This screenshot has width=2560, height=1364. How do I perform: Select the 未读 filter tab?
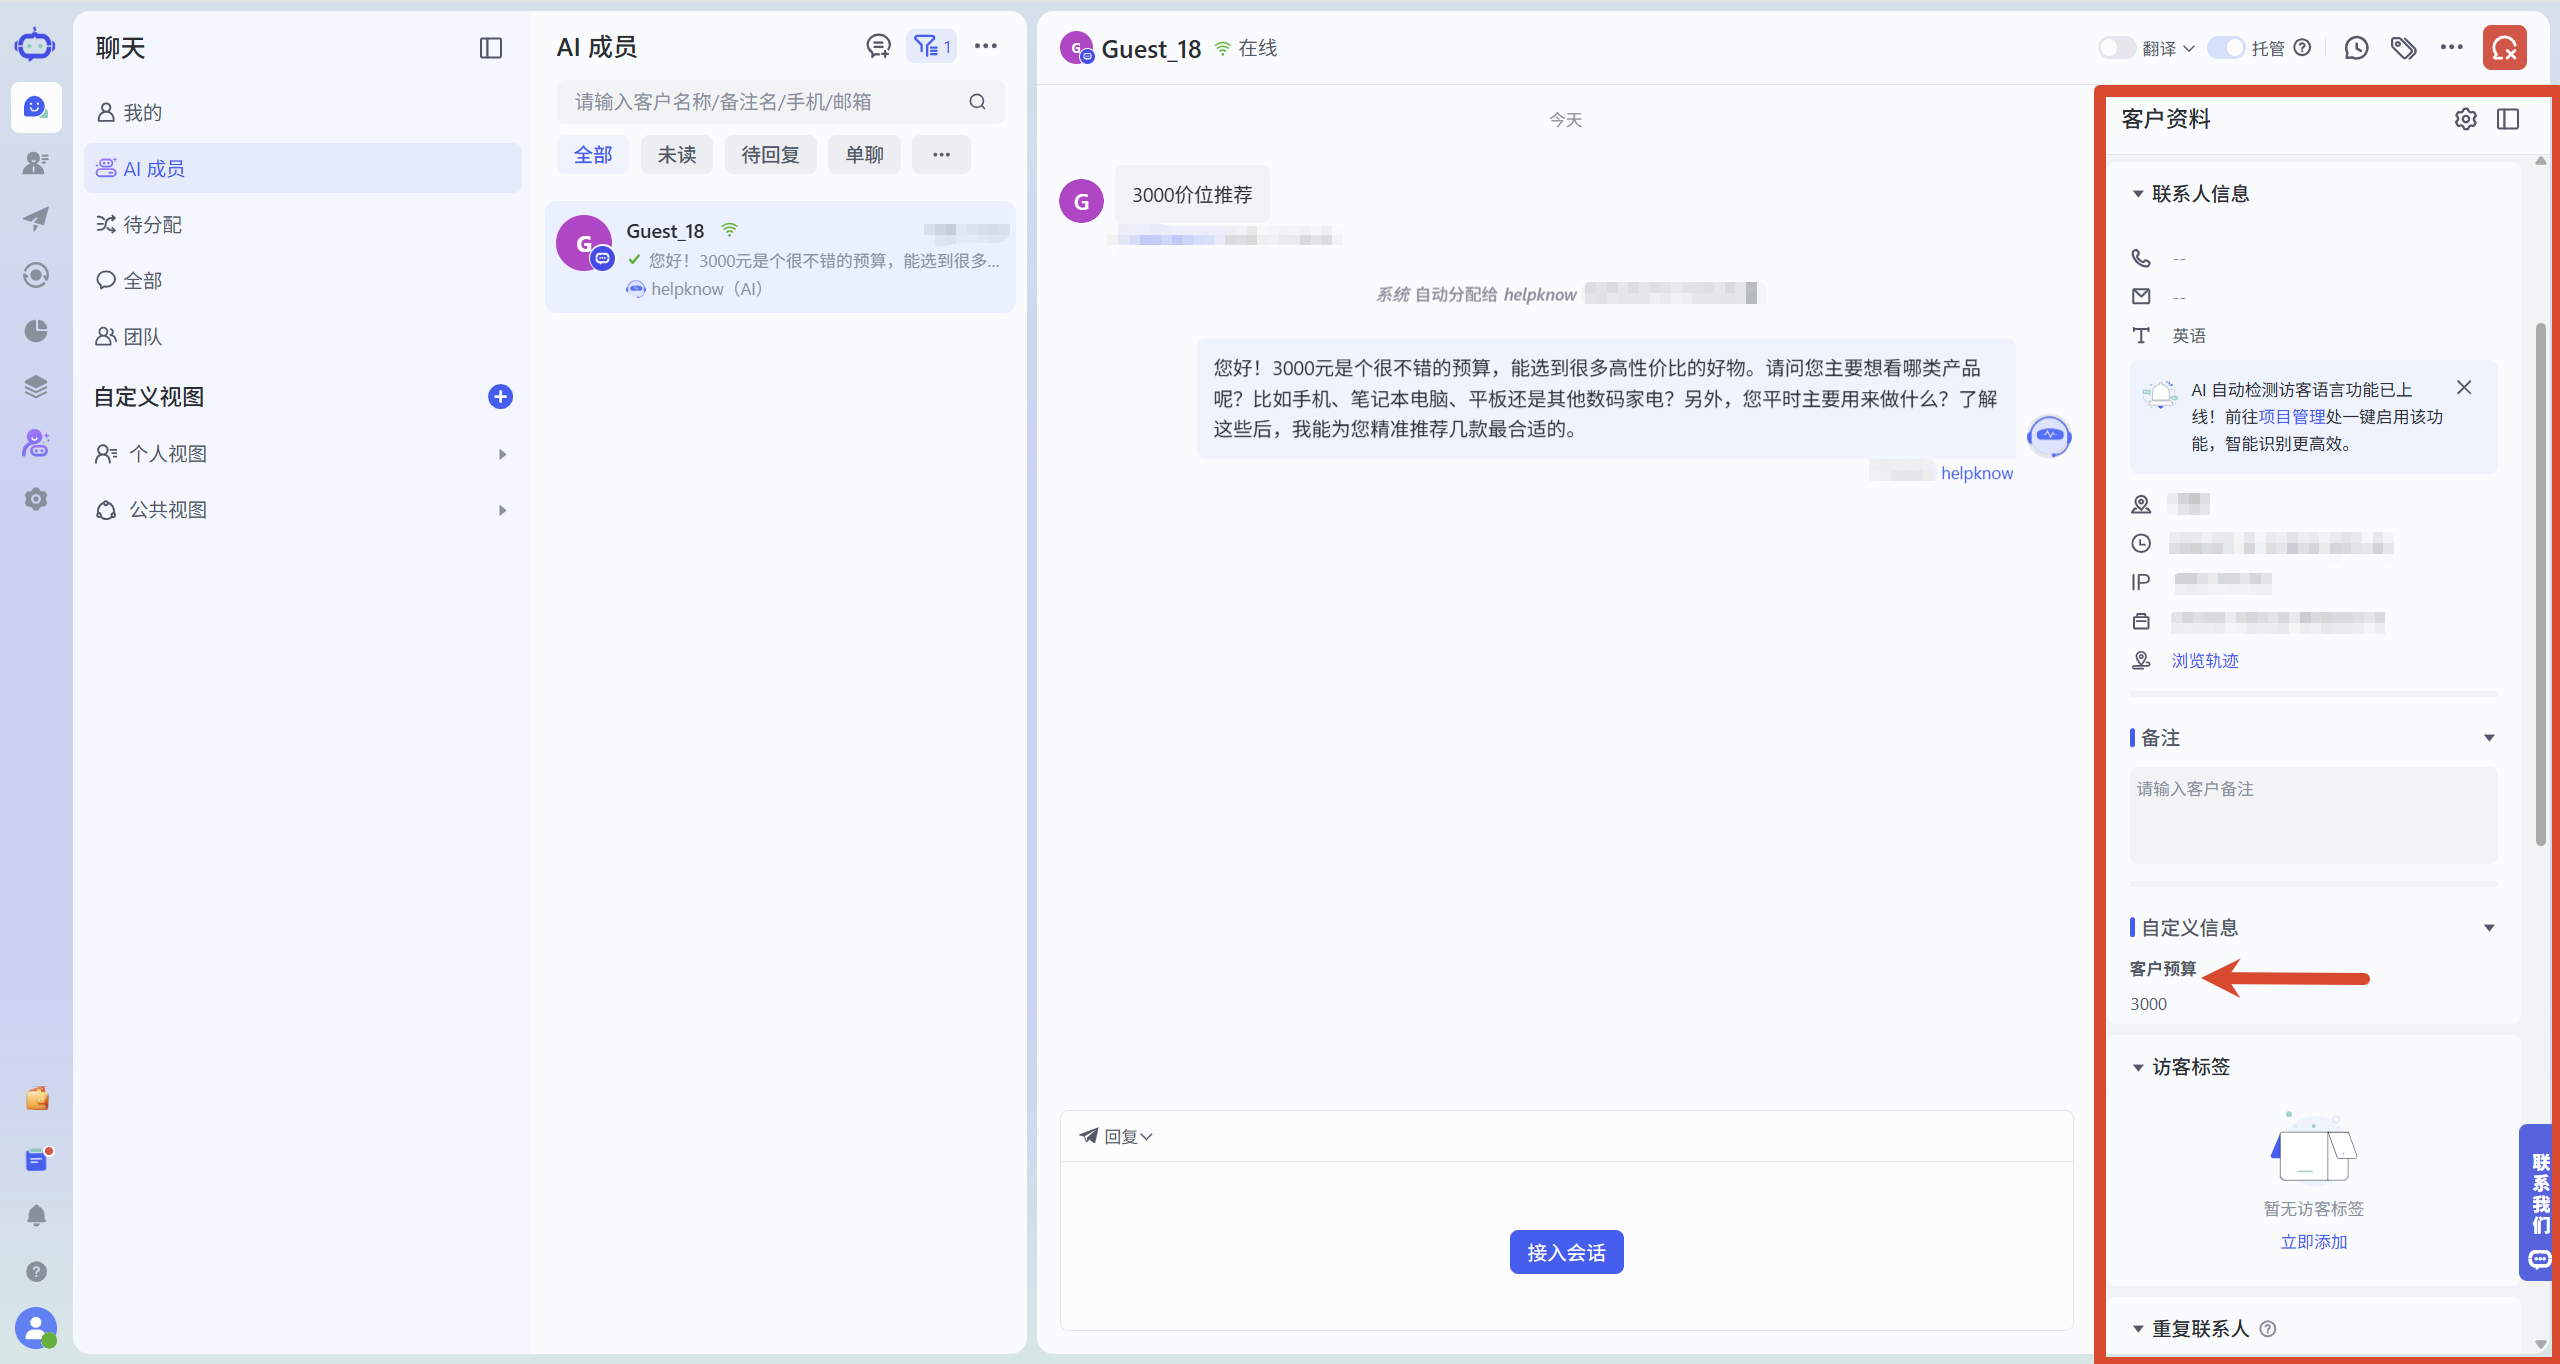point(677,155)
